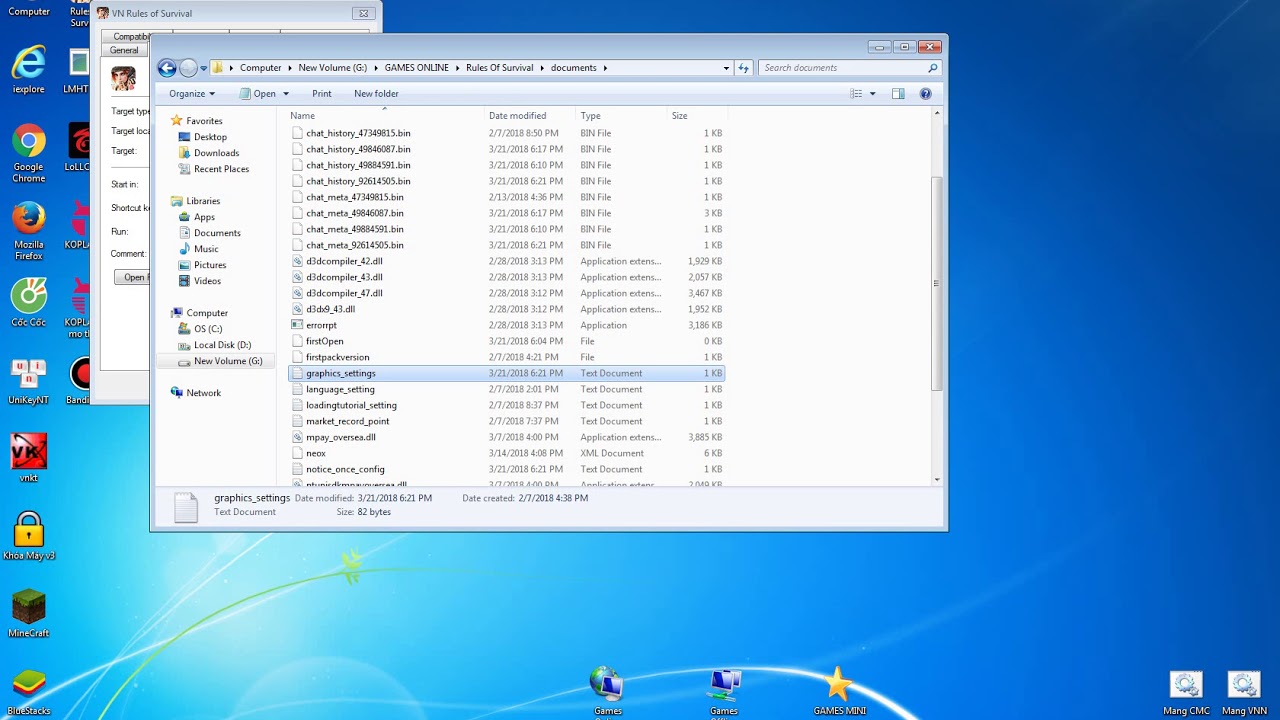Launch the iexplore desktop shortcut
This screenshot has width=1280, height=720.
point(28,69)
